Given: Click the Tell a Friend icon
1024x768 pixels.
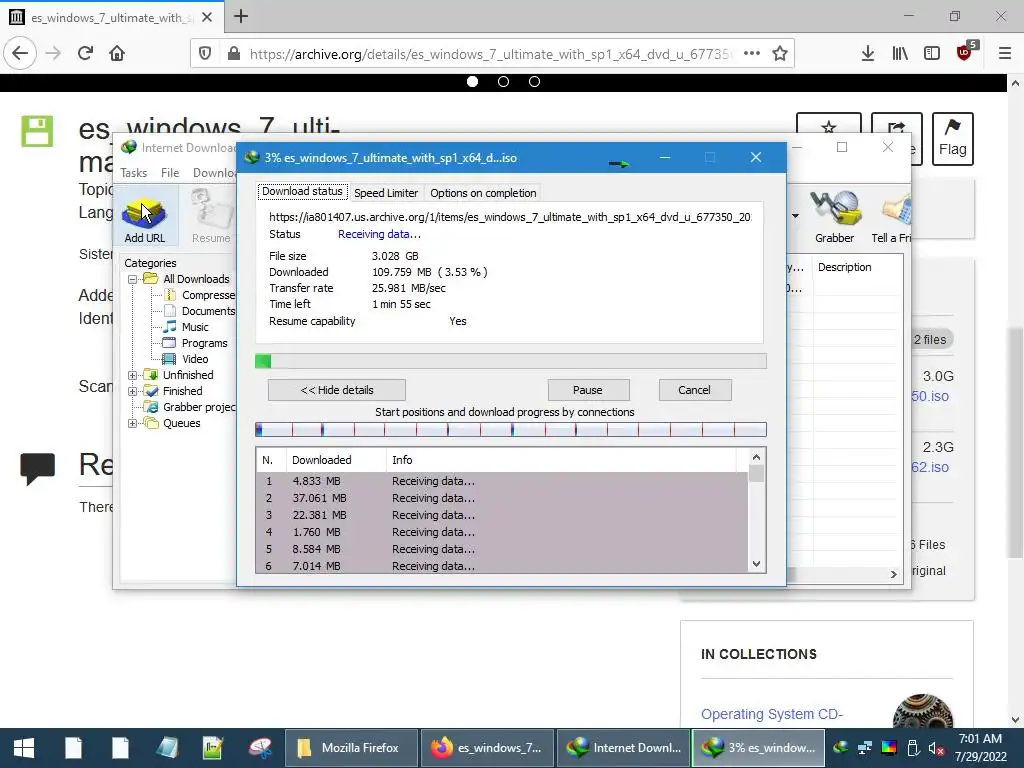Looking at the screenshot, I should pos(893,217).
